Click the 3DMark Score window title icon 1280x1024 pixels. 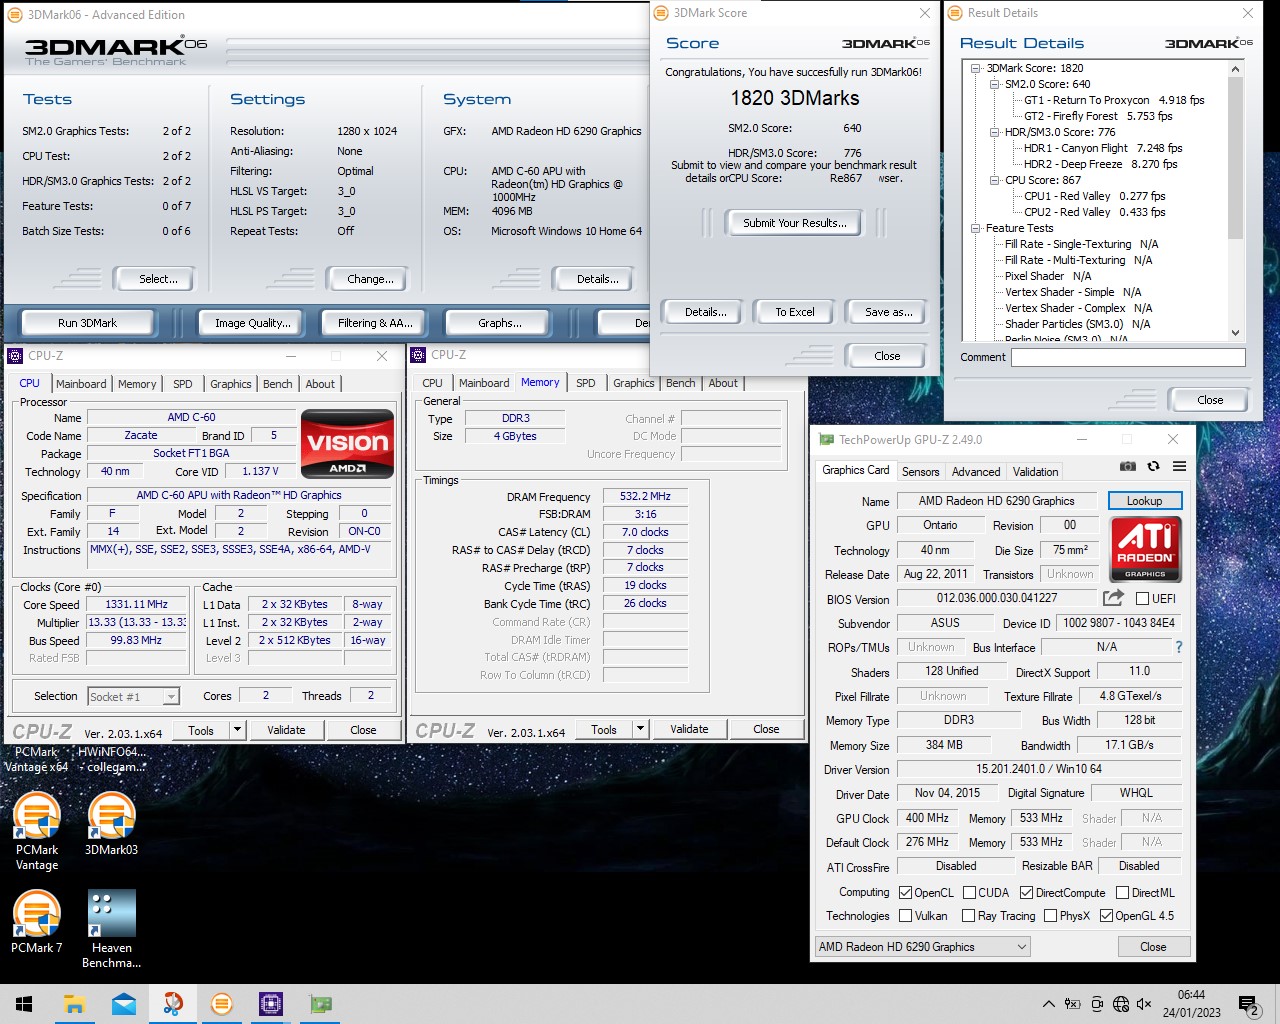[660, 13]
